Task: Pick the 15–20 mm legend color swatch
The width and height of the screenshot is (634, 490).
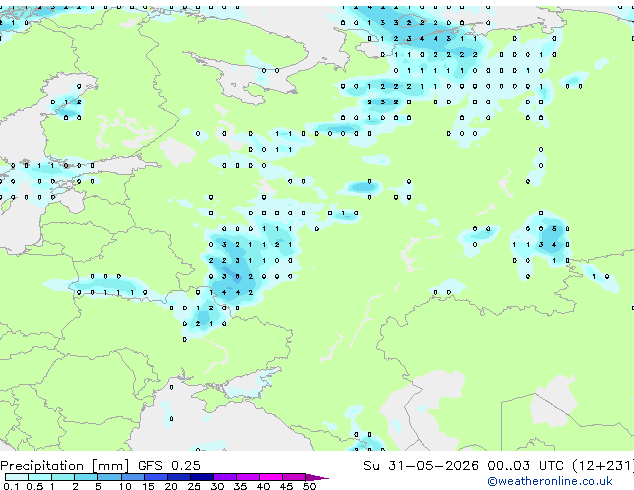Action: point(155,477)
